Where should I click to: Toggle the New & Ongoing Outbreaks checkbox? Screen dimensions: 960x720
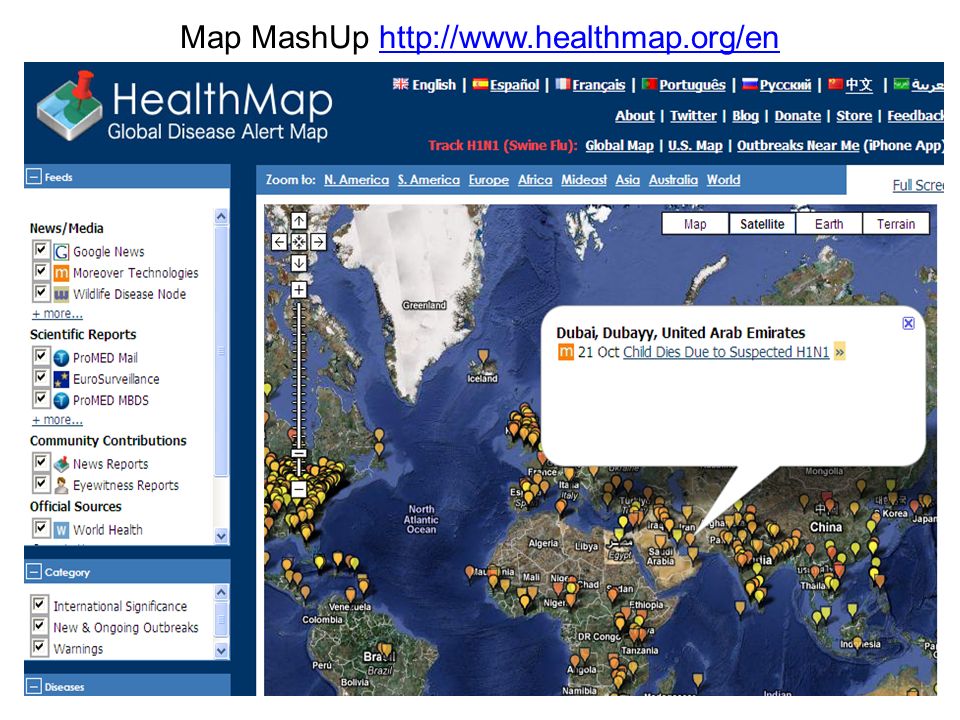coord(39,626)
